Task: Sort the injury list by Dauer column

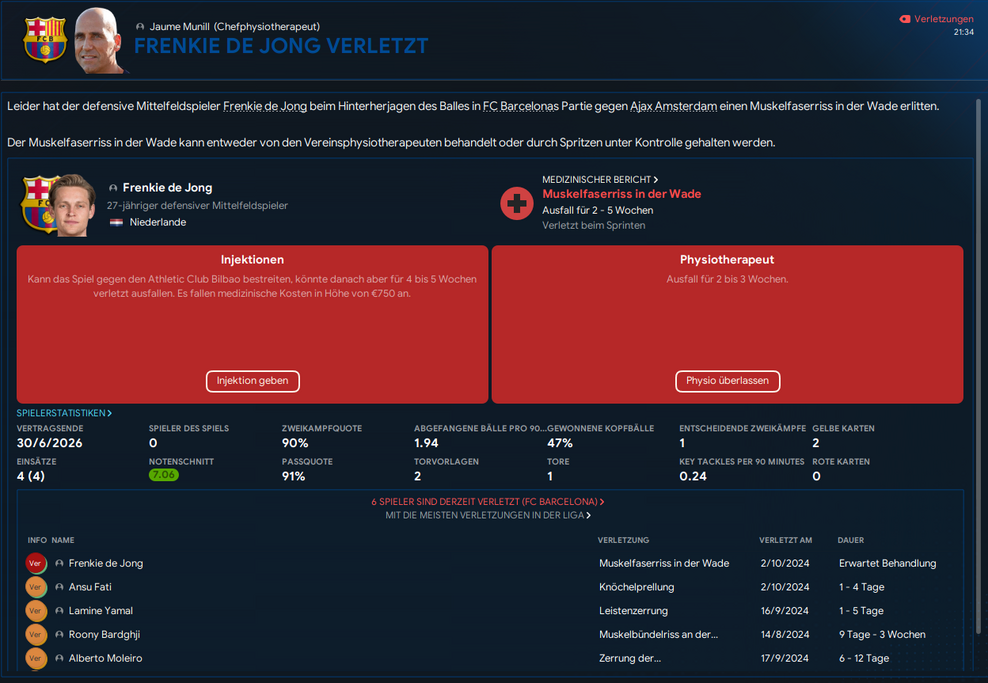Action: (851, 540)
